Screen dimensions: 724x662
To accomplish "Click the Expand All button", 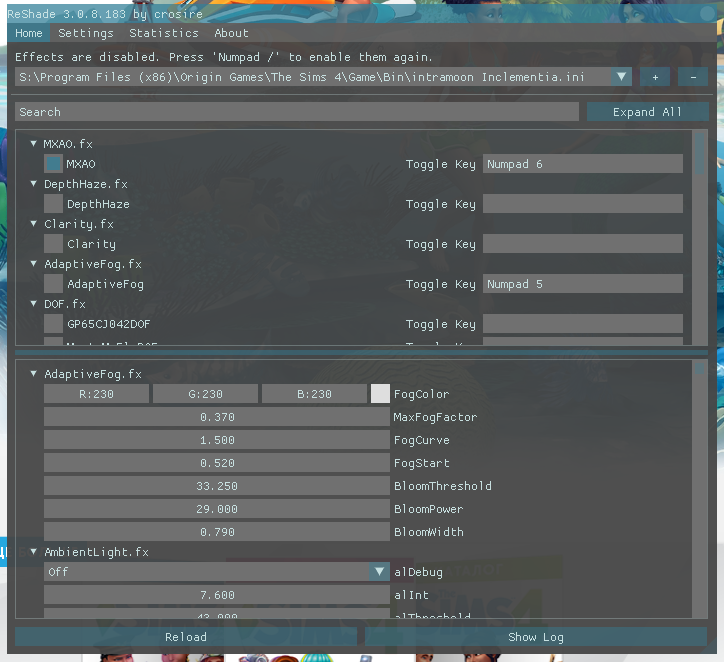I will click(647, 112).
